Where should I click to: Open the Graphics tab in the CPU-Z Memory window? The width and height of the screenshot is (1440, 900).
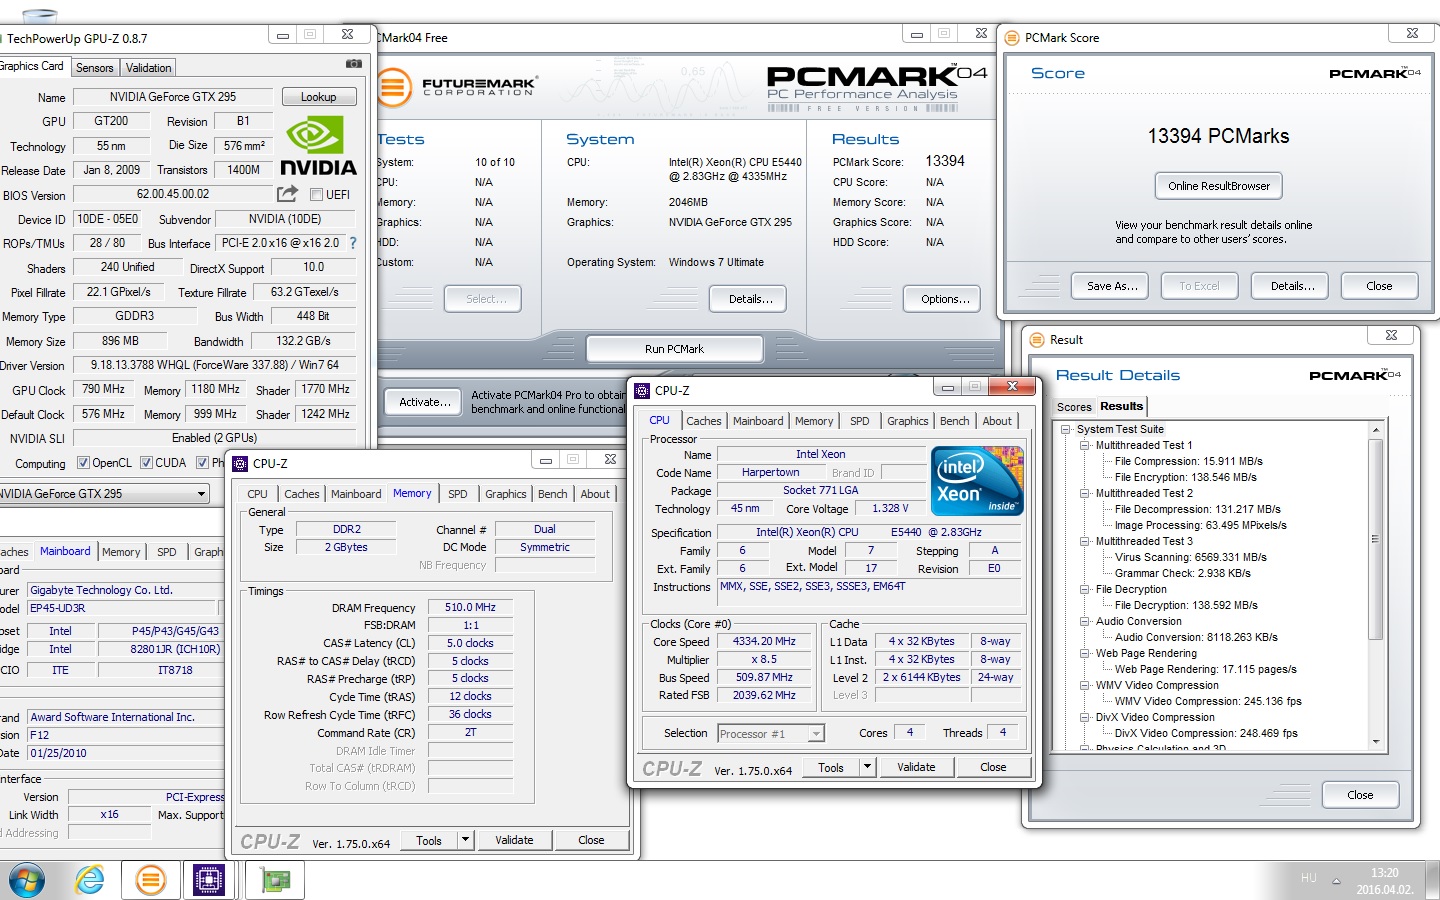click(x=506, y=494)
